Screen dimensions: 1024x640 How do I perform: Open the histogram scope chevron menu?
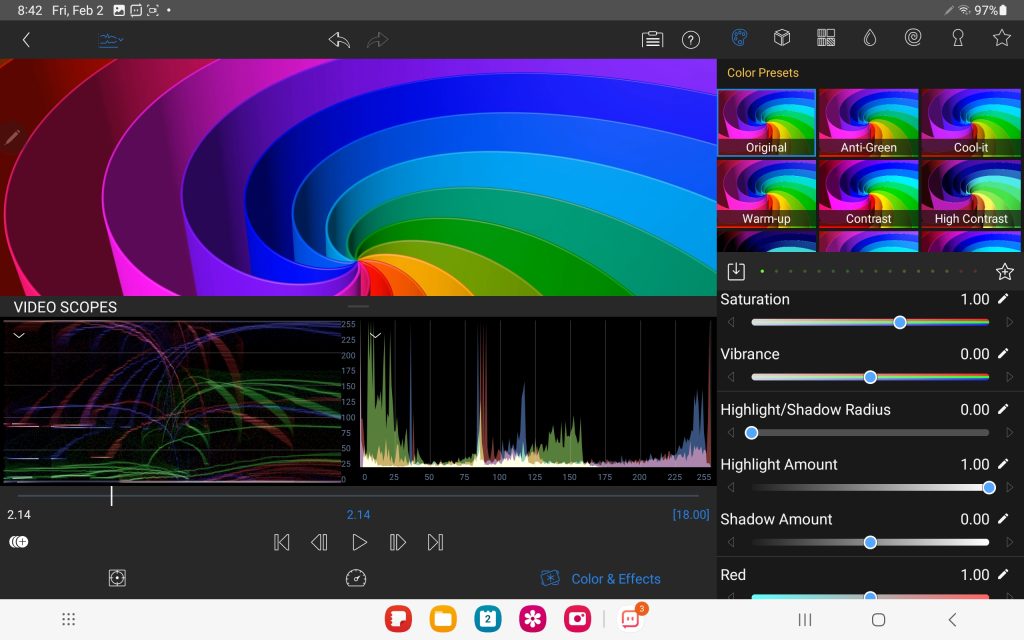(x=376, y=335)
